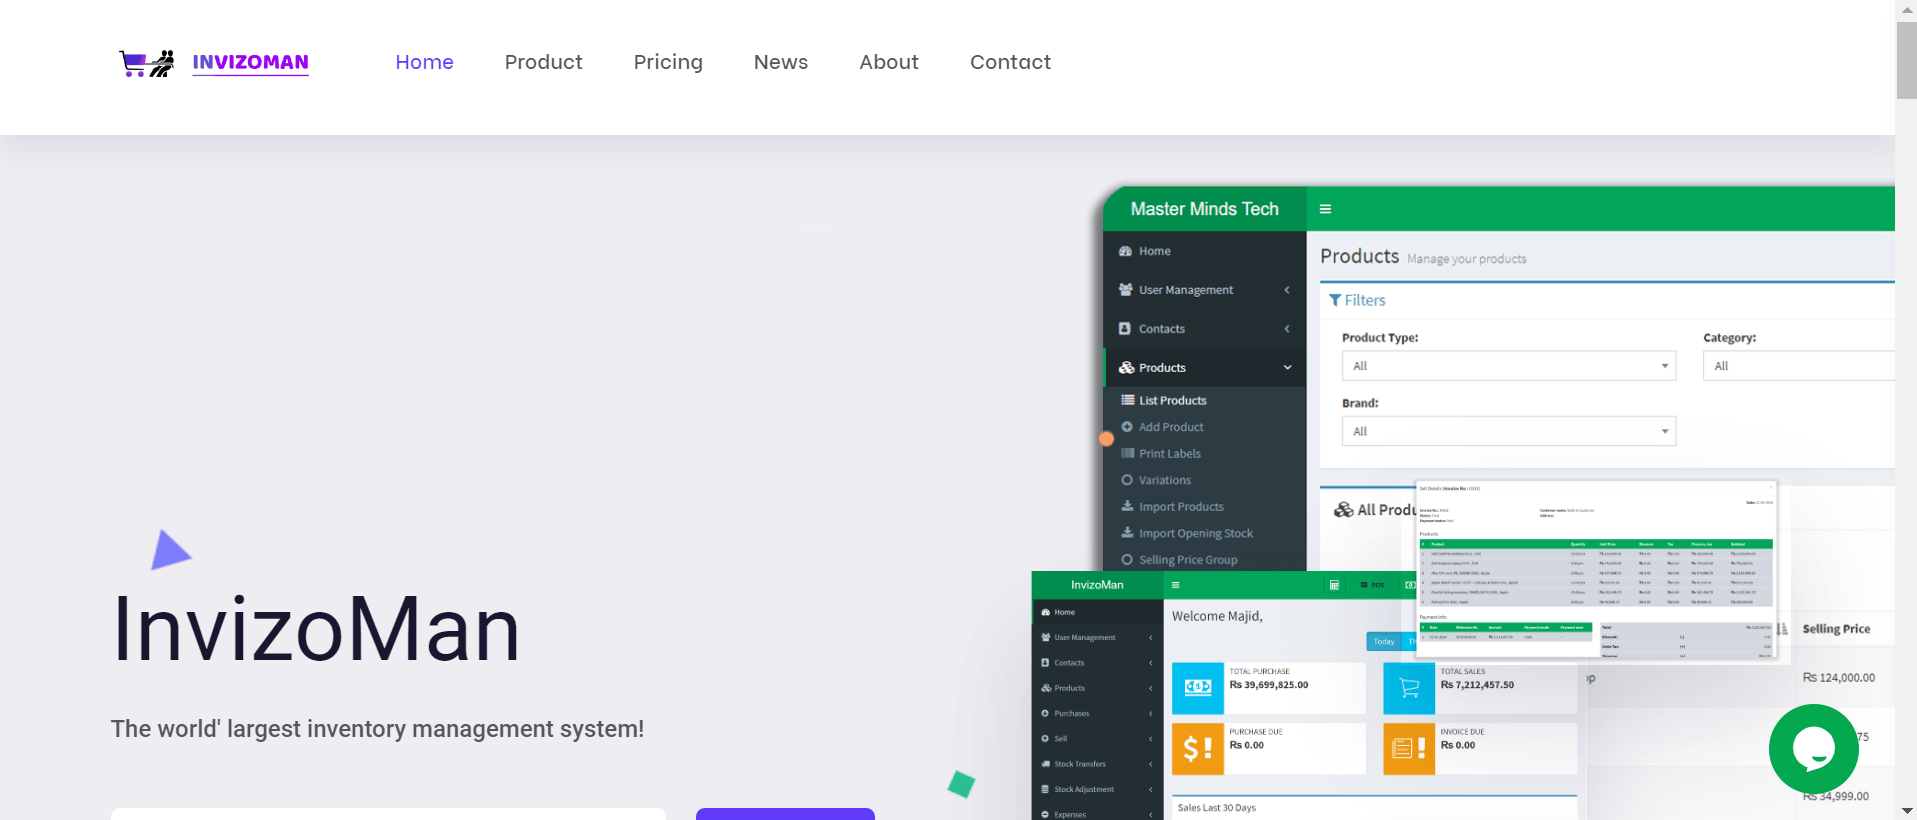Open the Brand dropdown
The image size is (1917, 820).
click(1507, 431)
